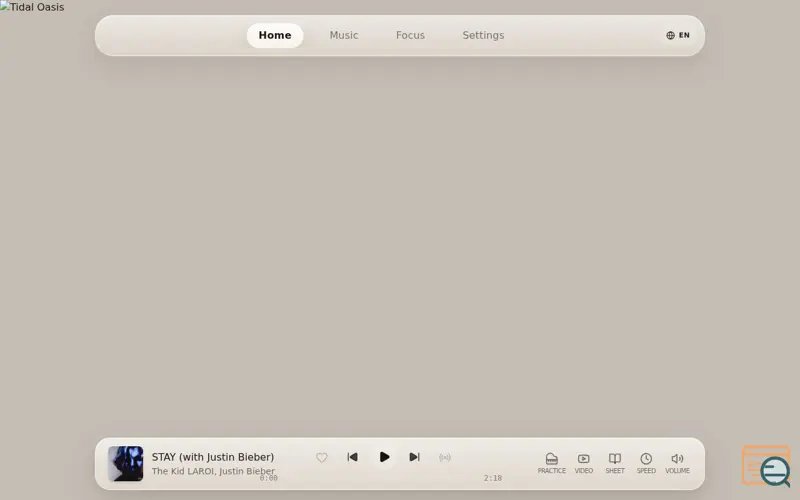Open the Volume control
This screenshot has width=800, height=500.
pos(677,463)
